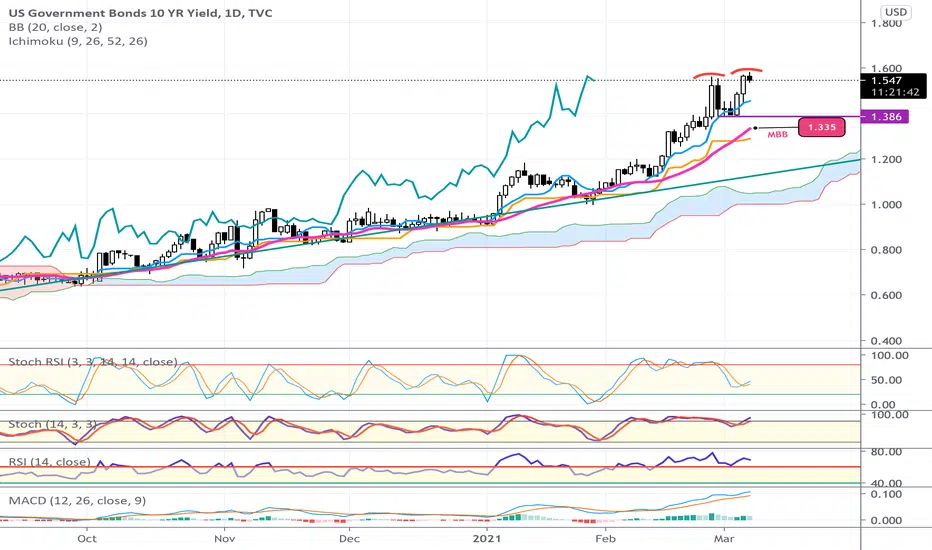Click the black 1.547 current price label

point(893,86)
